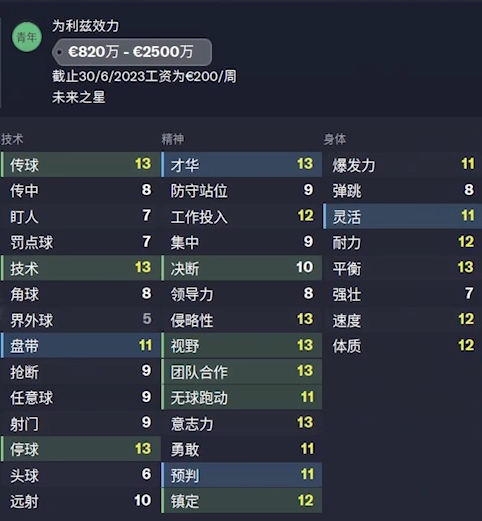Select the 团队合作 attribute row
Image resolution: width=482 pixels, height=521 pixels.
[x=242, y=371]
